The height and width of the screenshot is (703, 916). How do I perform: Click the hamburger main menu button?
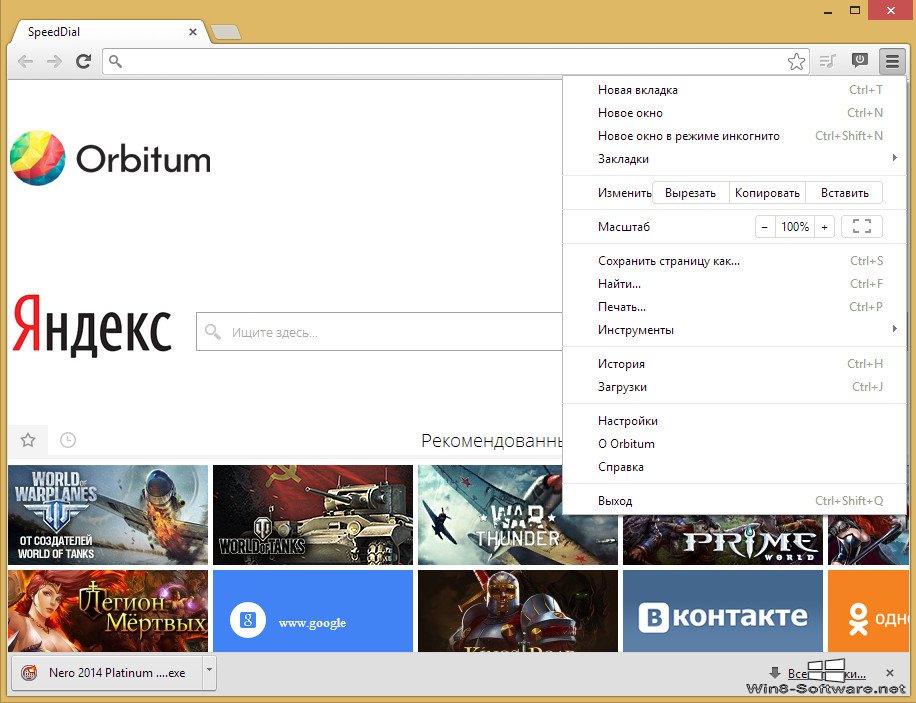892,61
